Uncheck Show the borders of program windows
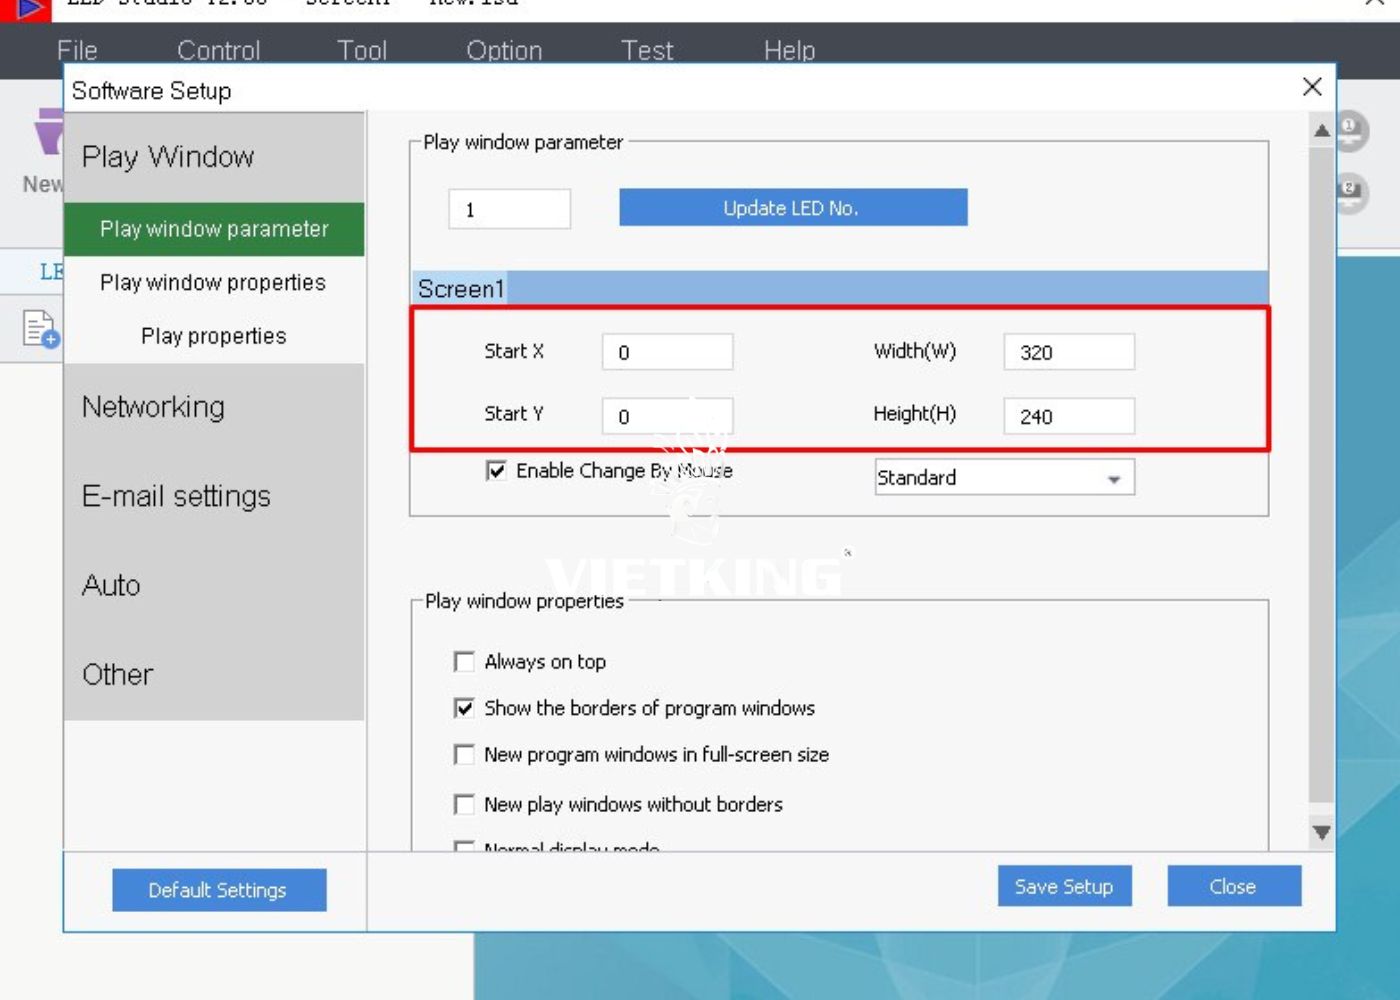The width and height of the screenshot is (1400, 1000). pyautogui.click(x=464, y=708)
